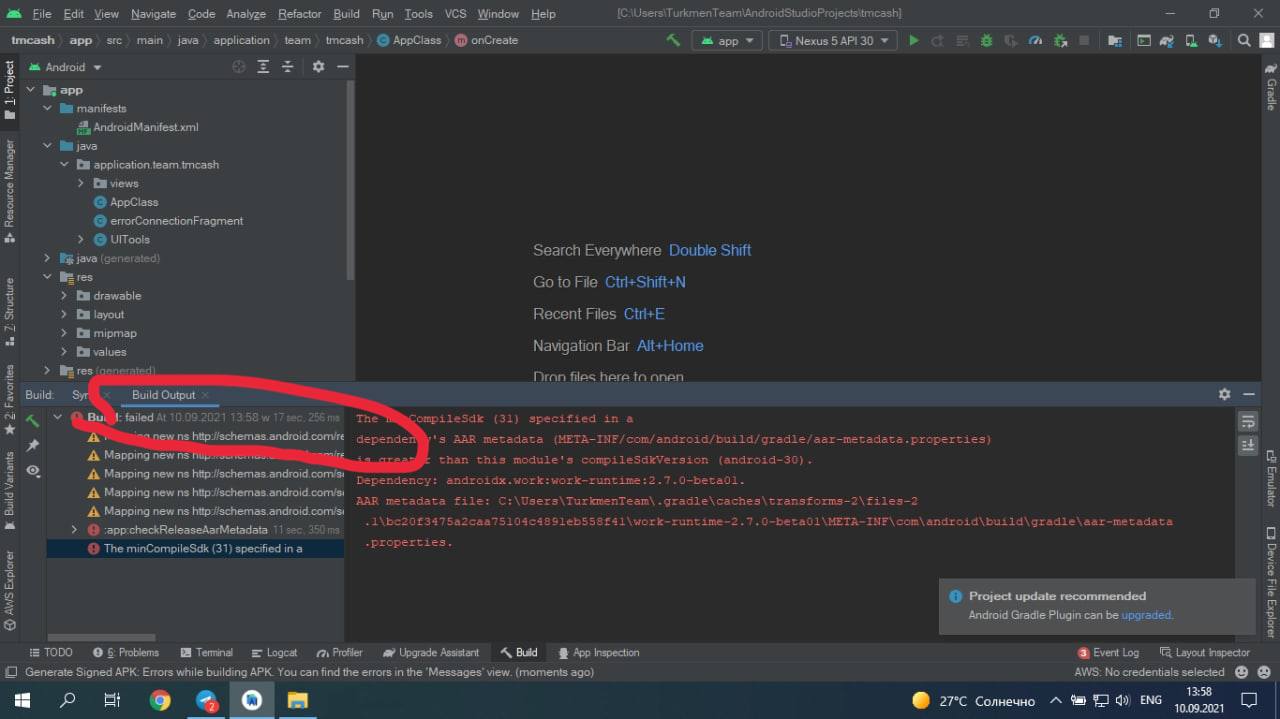
Task: Open the VCS menu
Action: point(455,14)
